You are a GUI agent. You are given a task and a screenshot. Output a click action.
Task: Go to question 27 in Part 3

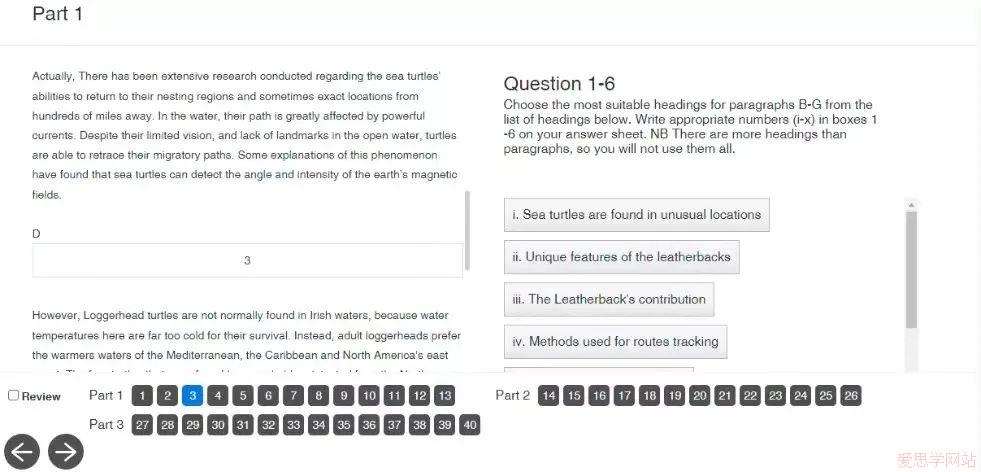coord(142,426)
